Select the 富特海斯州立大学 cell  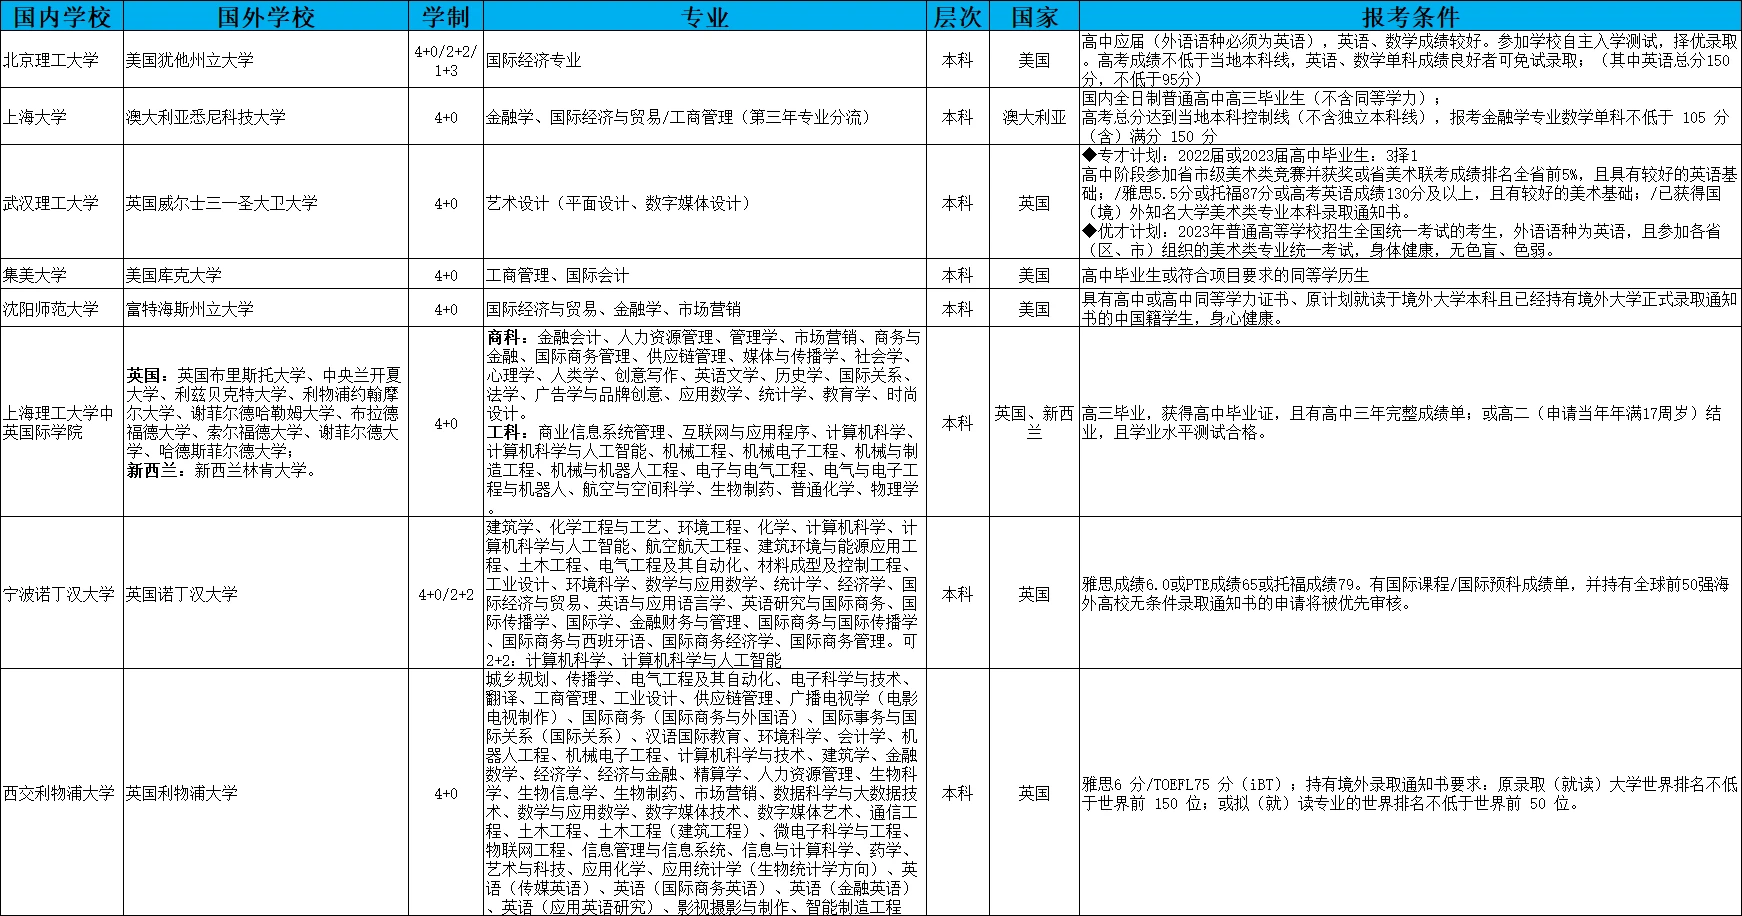pos(190,309)
